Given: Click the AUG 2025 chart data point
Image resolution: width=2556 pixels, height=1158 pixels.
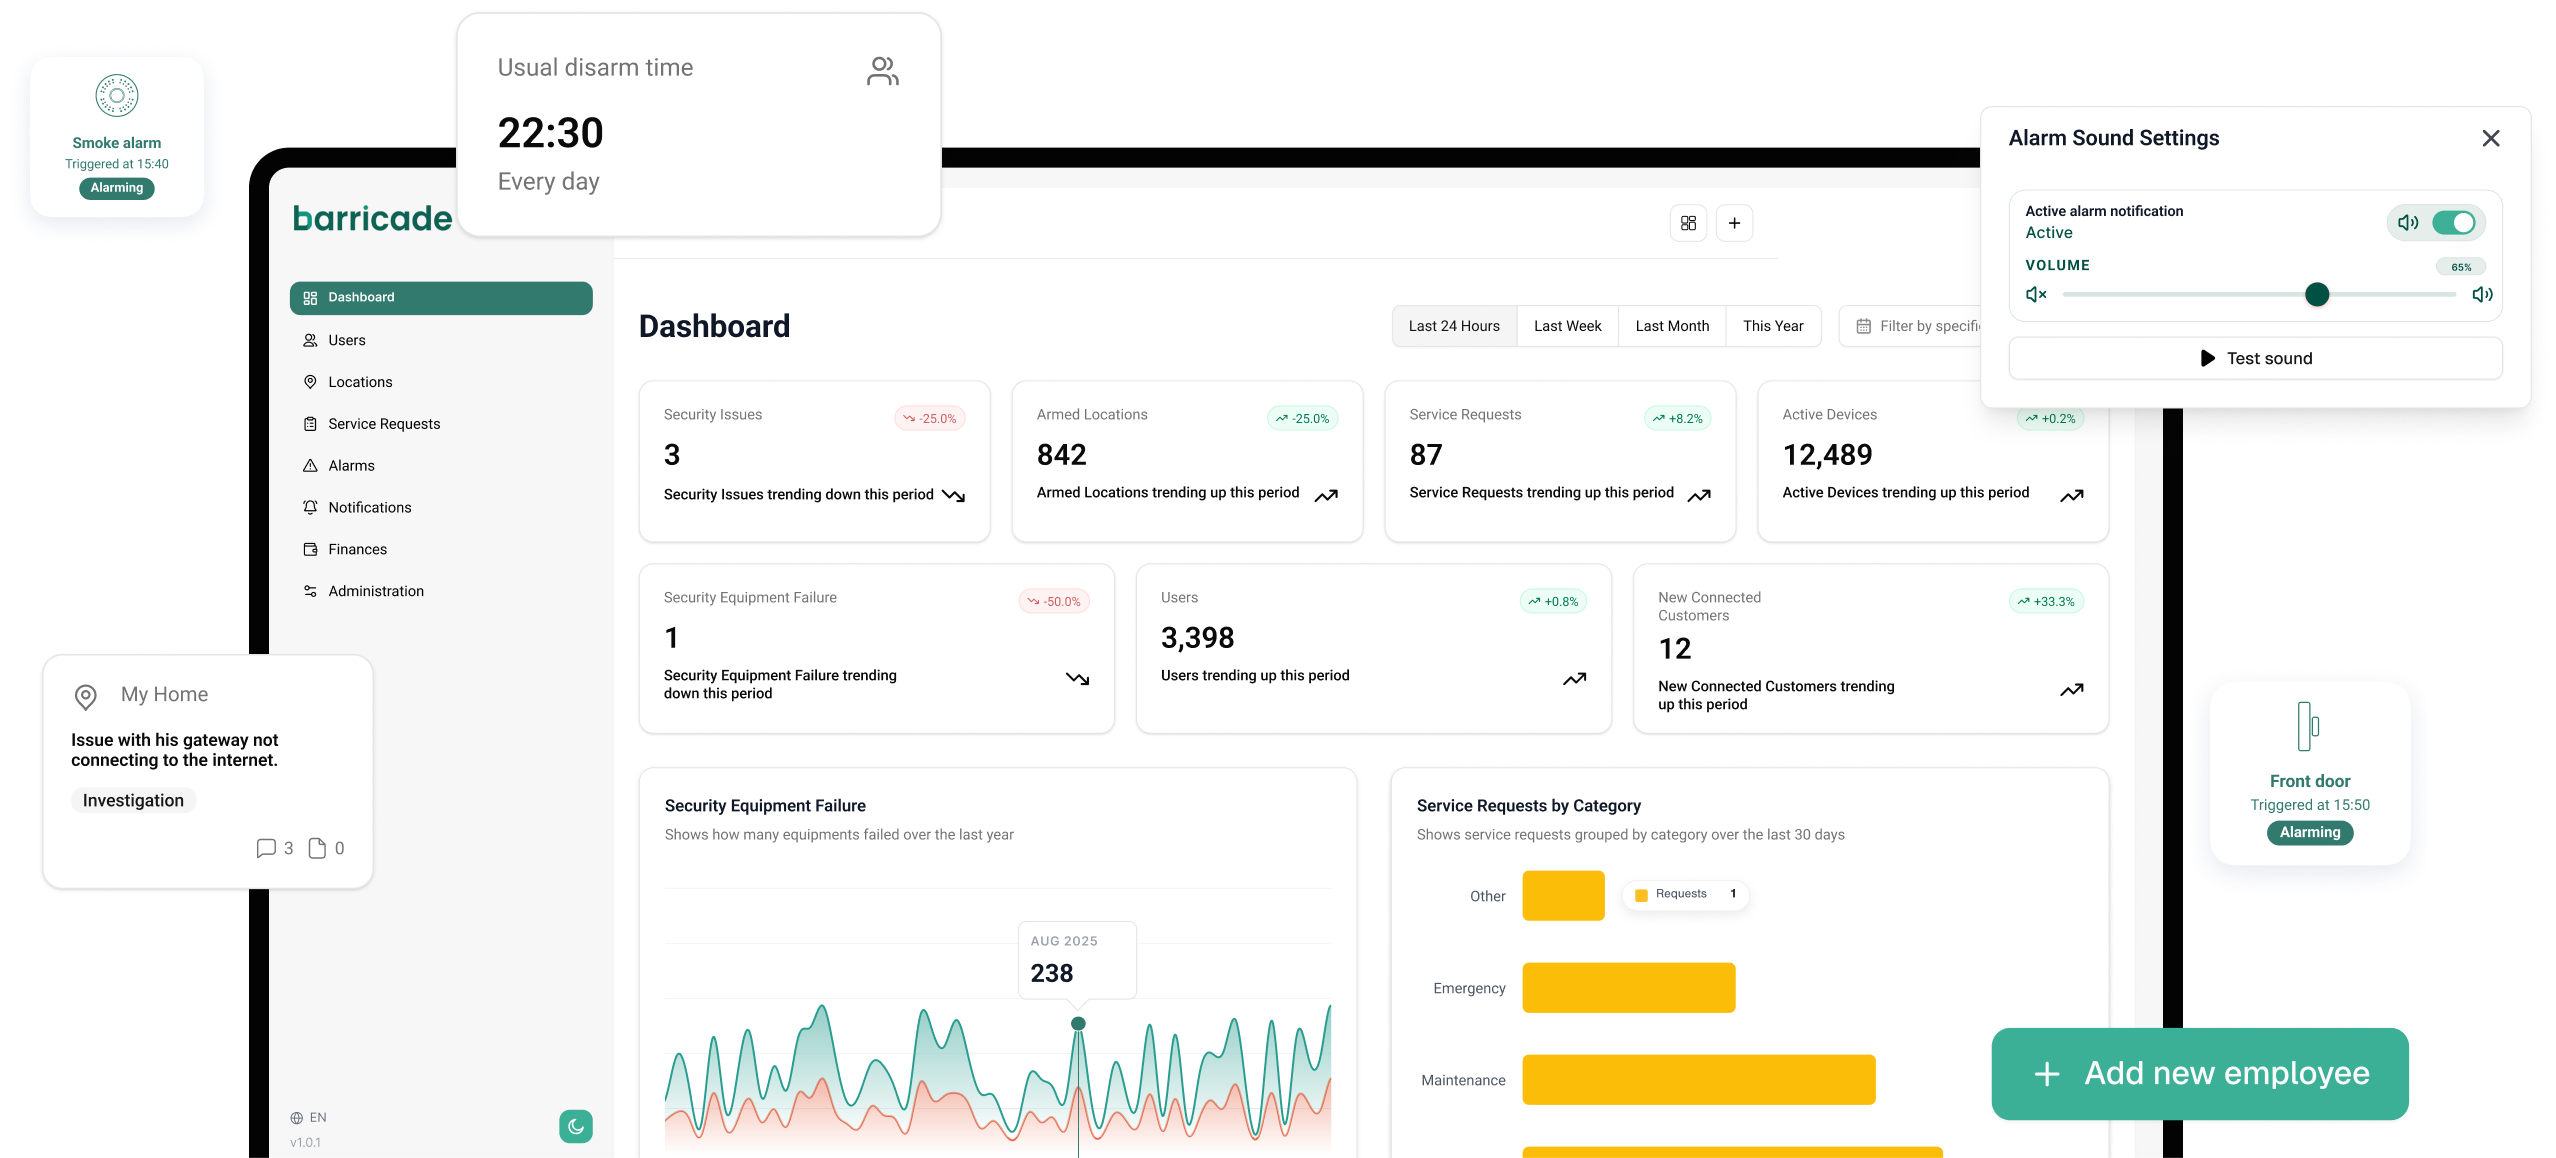Looking at the screenshot, I should point(1078,1023).
